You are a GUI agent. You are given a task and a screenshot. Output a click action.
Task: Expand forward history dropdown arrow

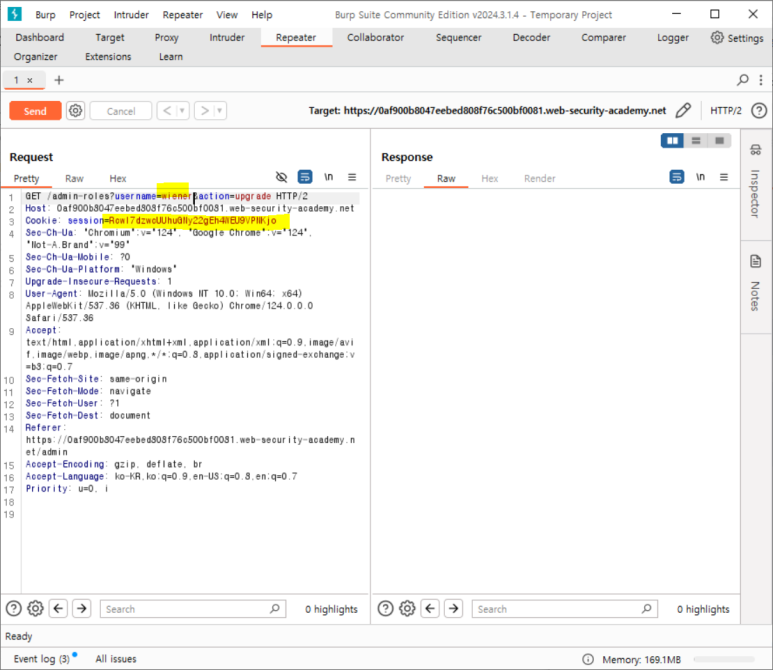(x=219, y=110)
